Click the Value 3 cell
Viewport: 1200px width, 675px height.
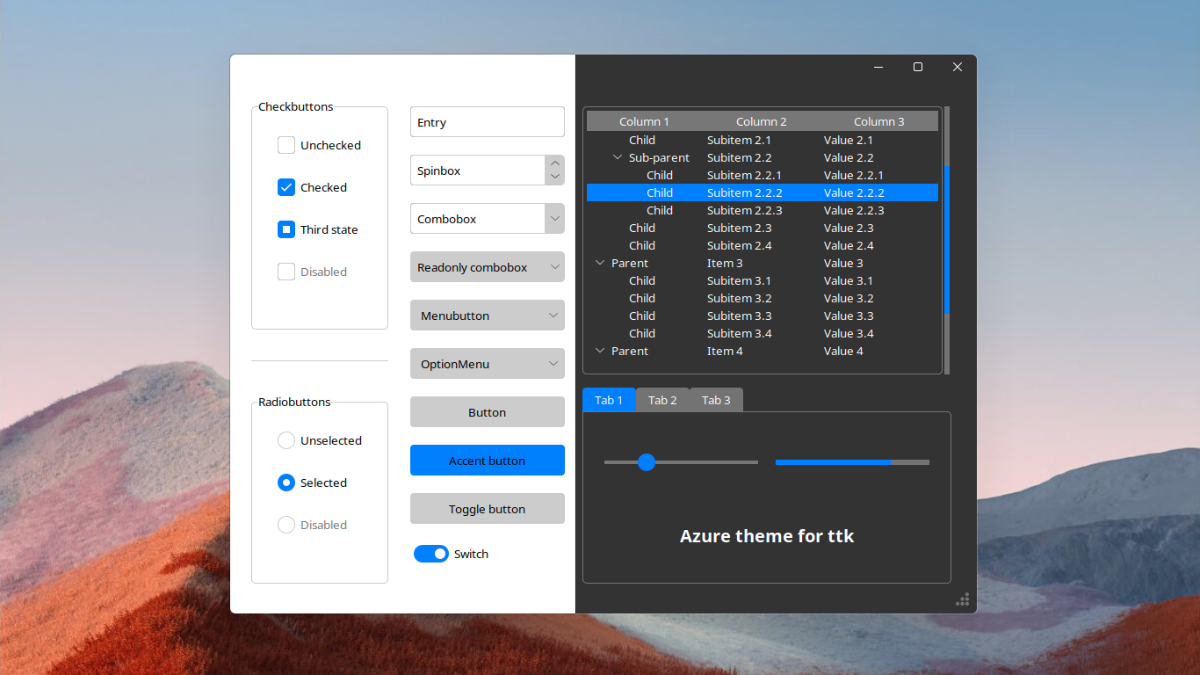[x=843, y=263]
